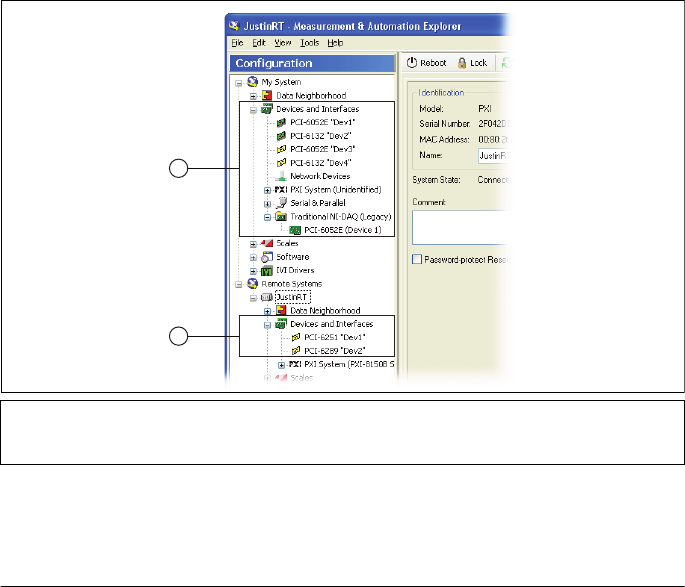Expand Data Neighborhood under My System
Screen dimensions: 685x587
(253, 96)
